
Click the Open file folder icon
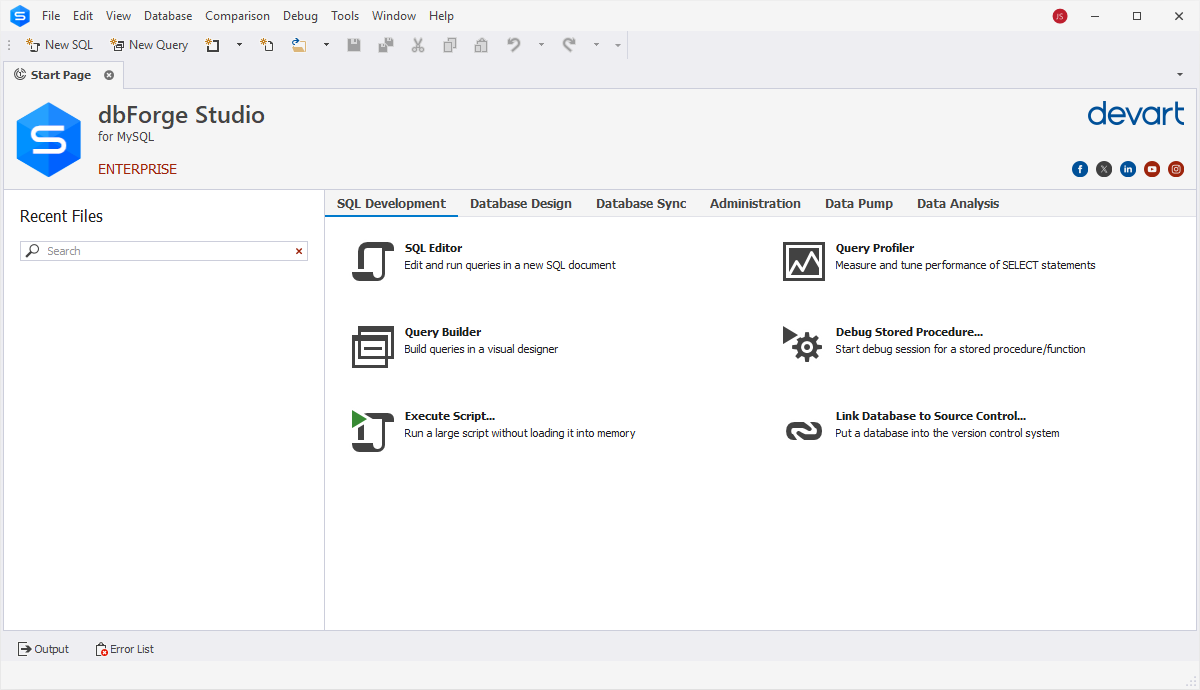(298, 45)
